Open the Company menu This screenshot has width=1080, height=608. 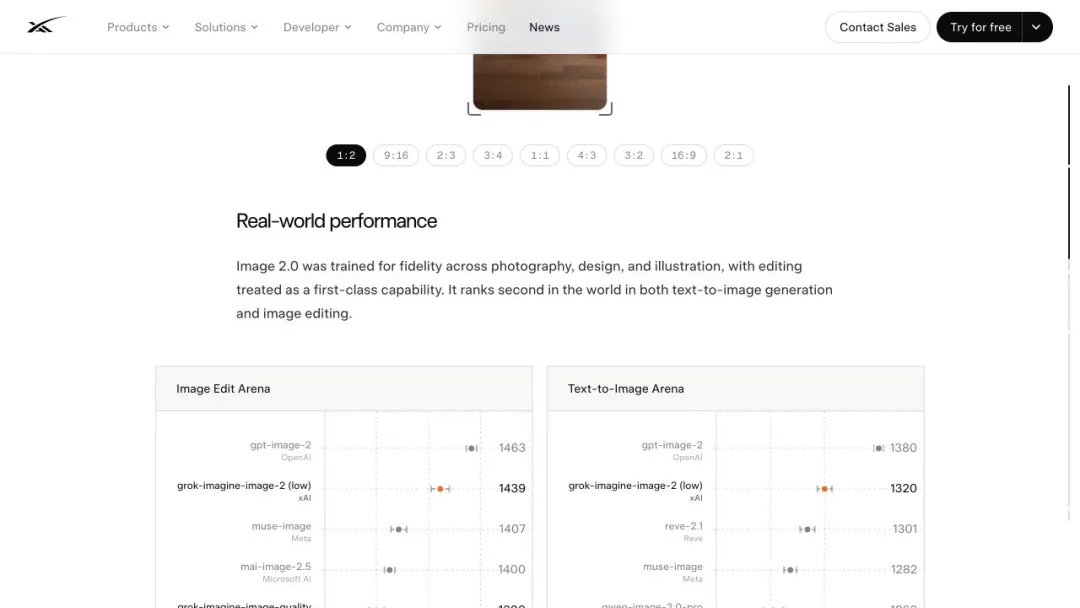click(408, 27)
